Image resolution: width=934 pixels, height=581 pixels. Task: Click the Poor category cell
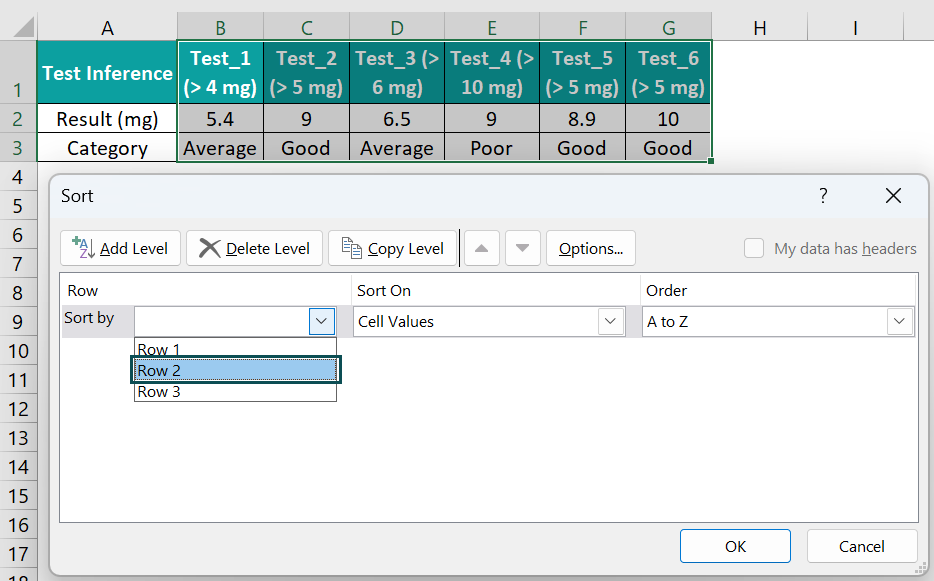click(492, 147)
